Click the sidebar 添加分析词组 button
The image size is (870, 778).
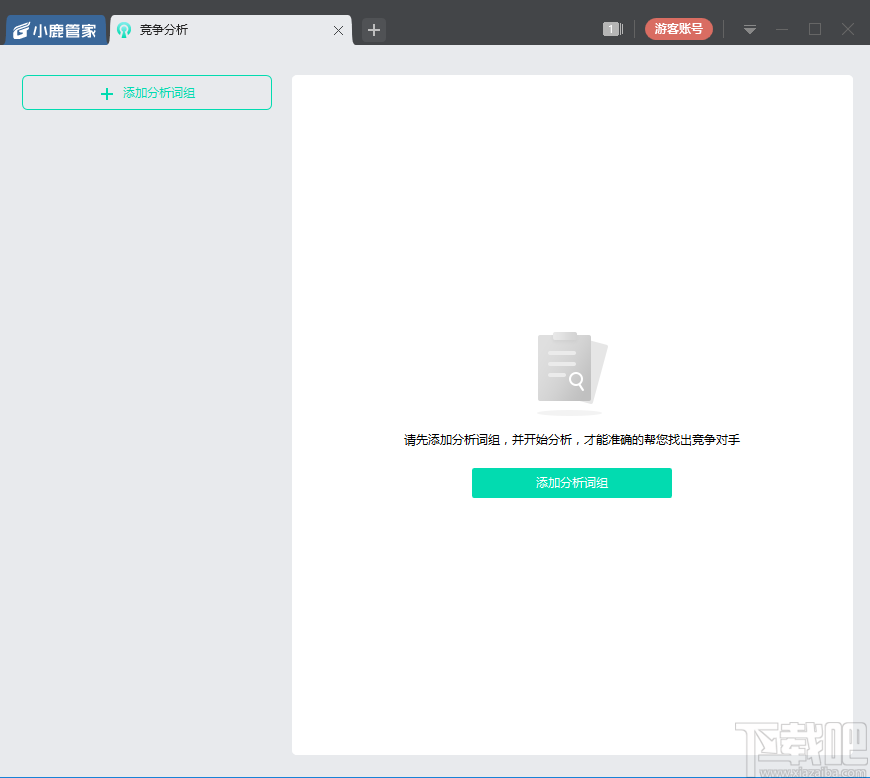[146, 92]
